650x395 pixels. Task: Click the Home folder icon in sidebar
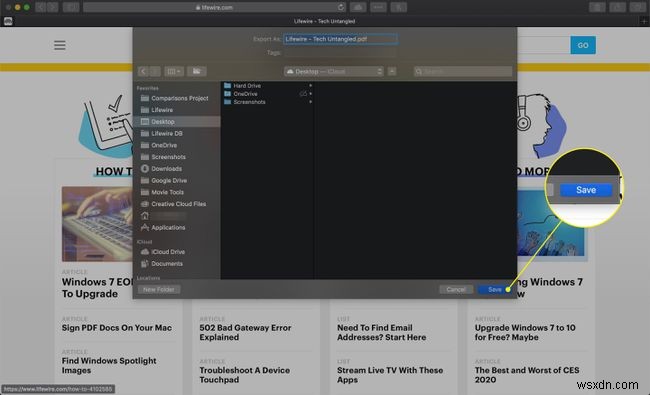coord(145,216)
